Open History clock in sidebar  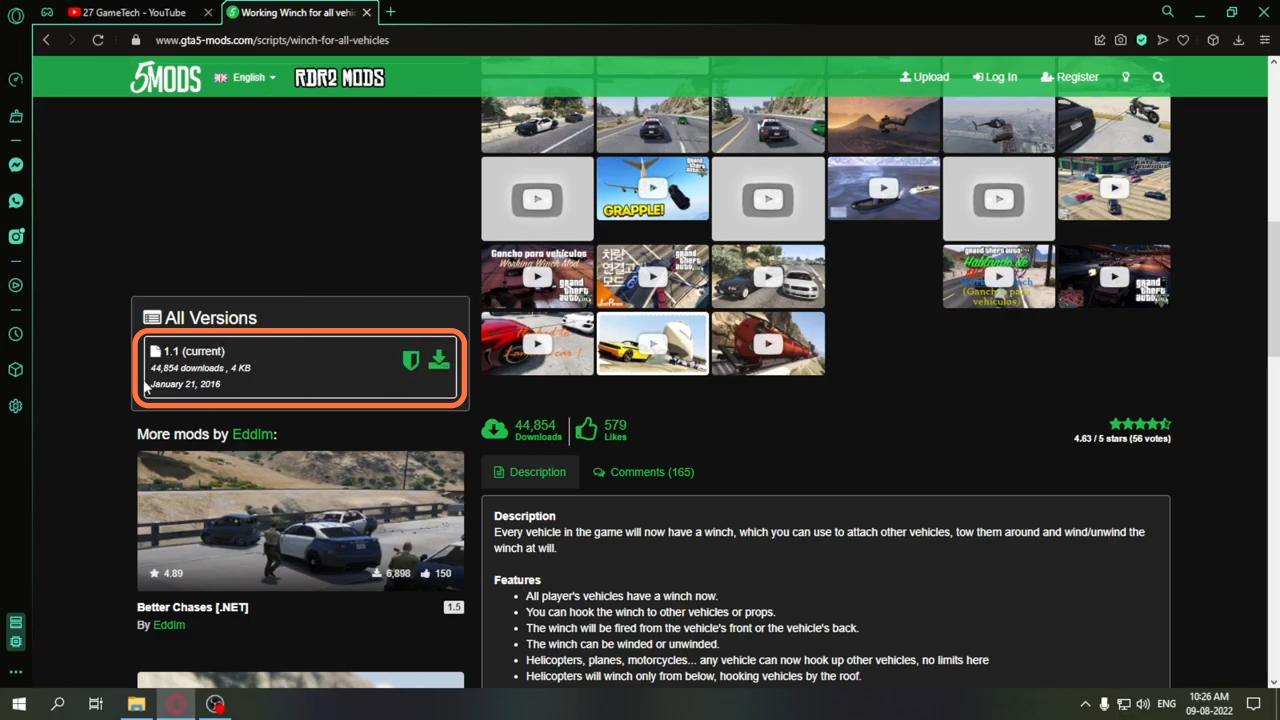point(16,334)
